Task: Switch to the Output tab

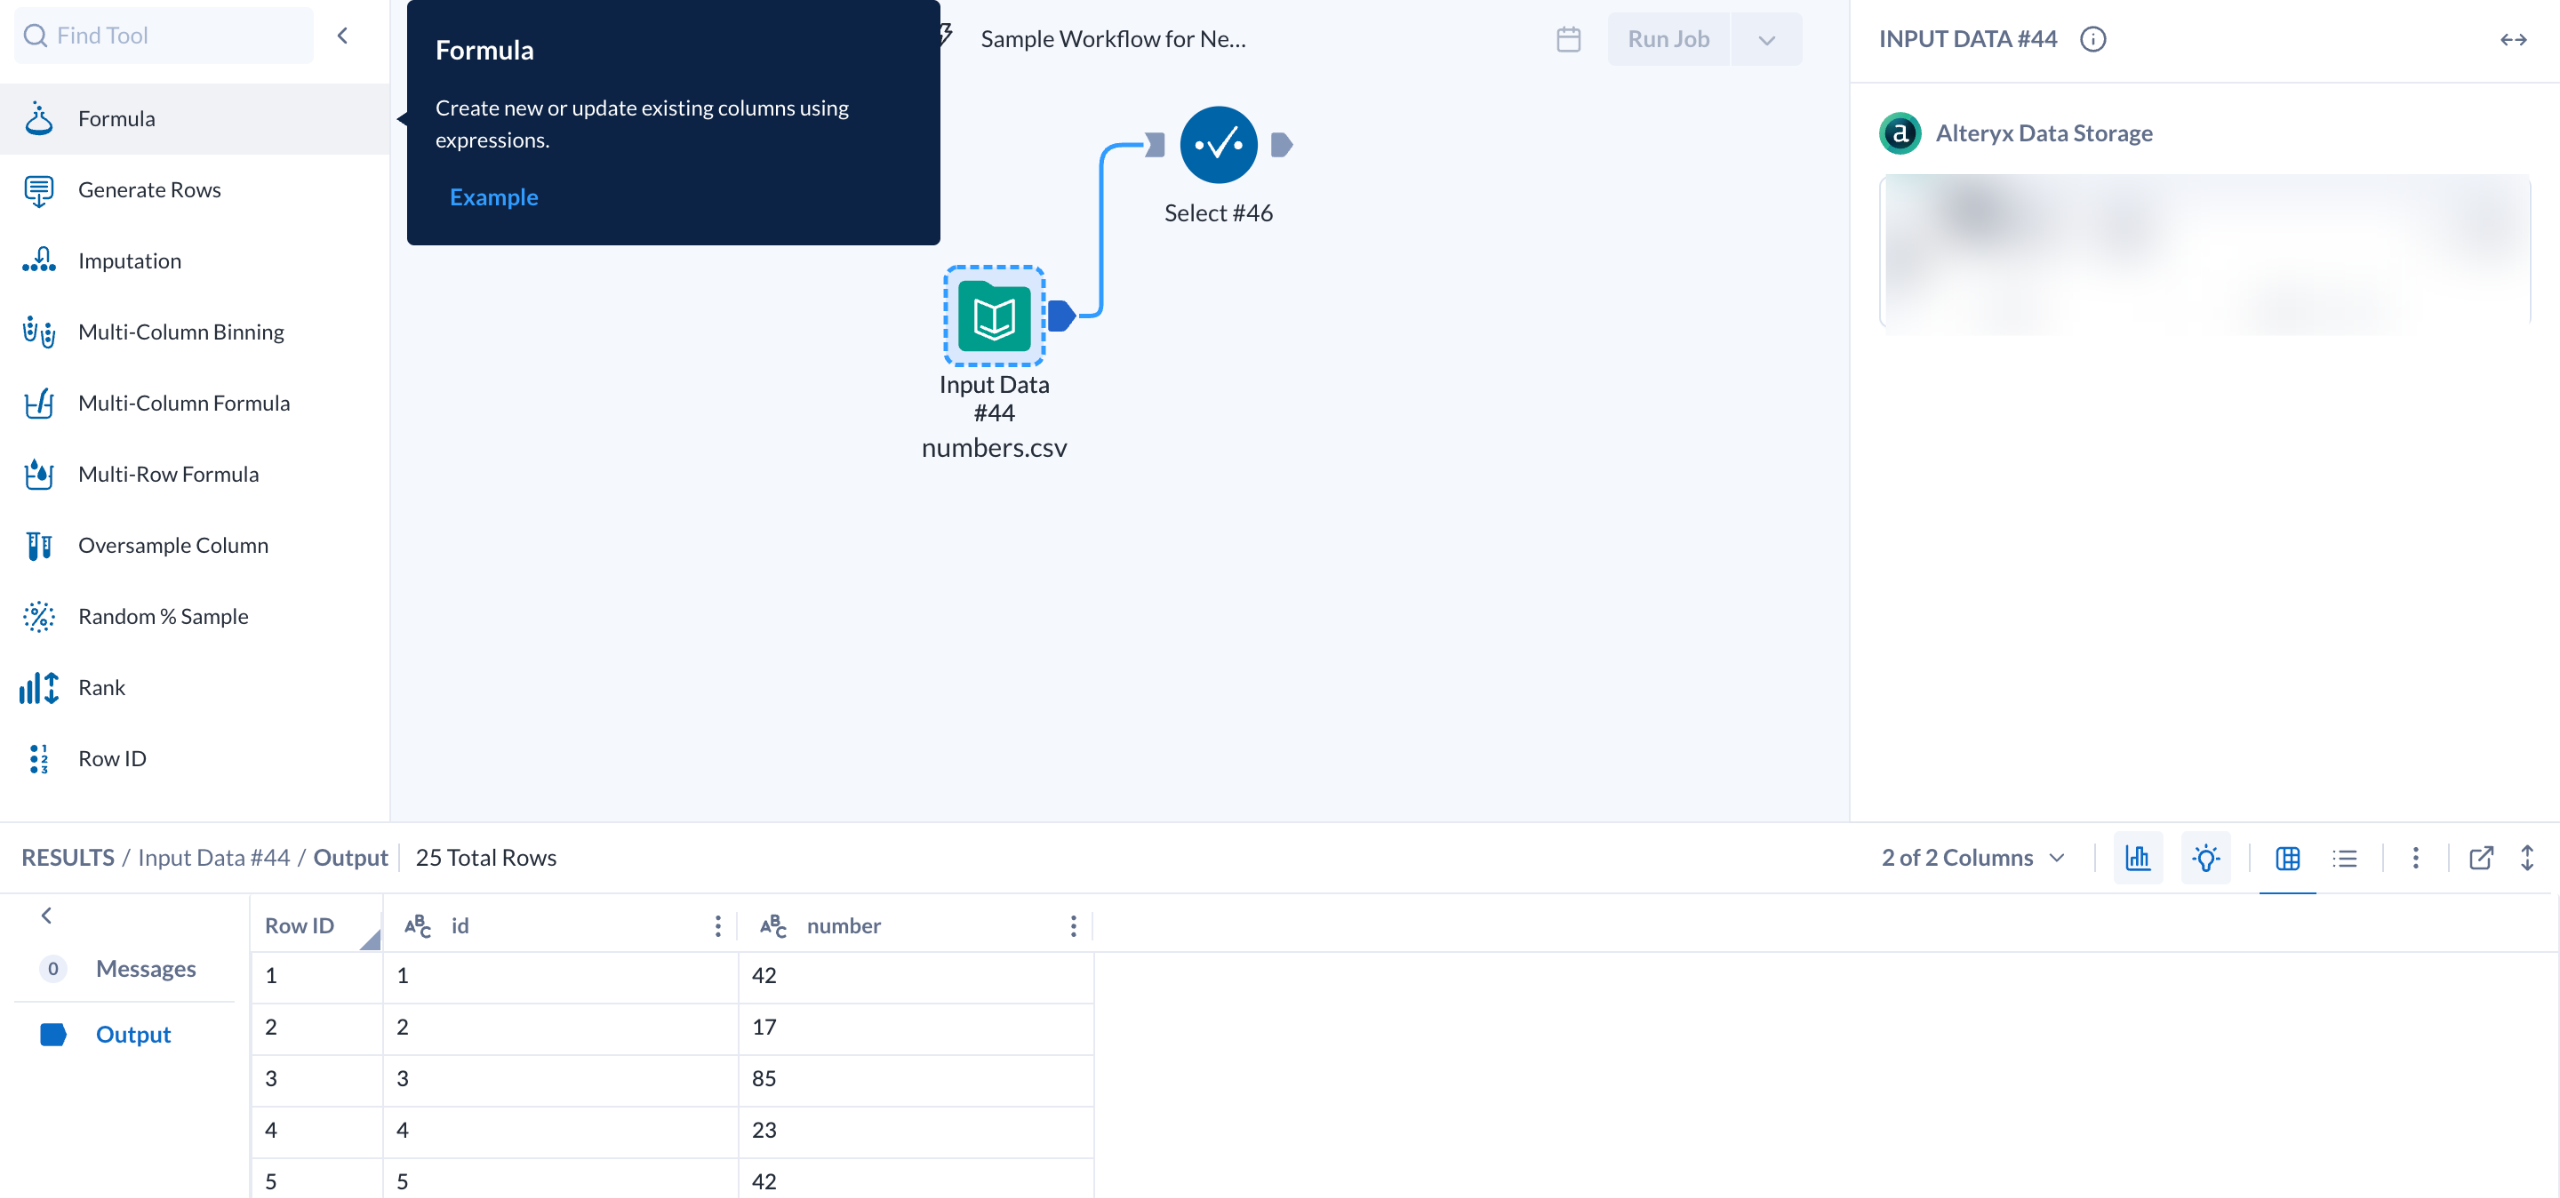Action: pyautogui.click(x=133, y=1035)
